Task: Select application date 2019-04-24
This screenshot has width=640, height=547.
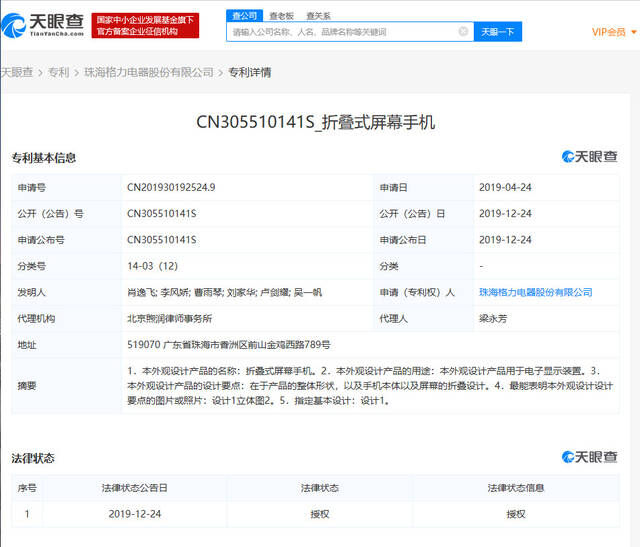Action: click(505, 187)
